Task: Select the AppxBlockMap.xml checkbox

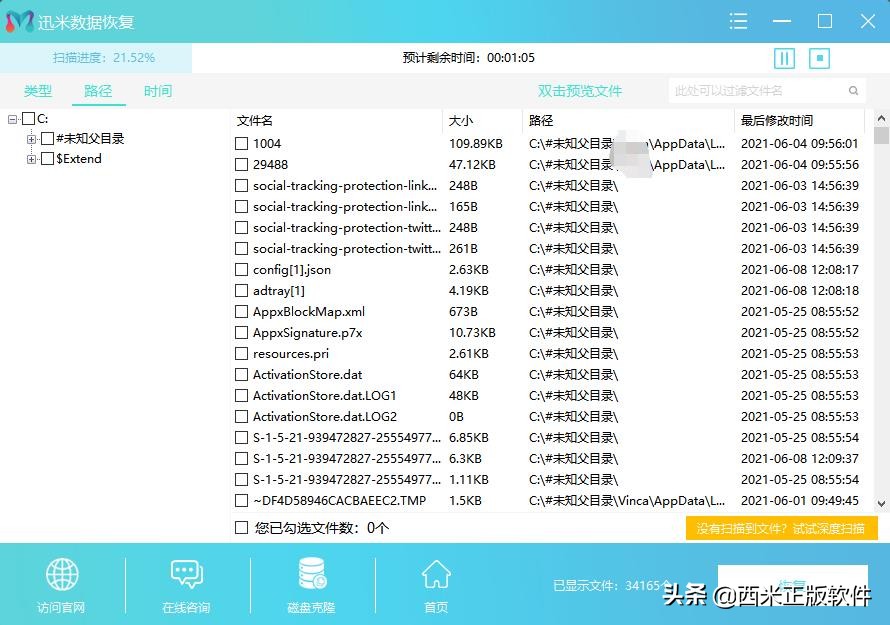Action: [x=241, y=312]
